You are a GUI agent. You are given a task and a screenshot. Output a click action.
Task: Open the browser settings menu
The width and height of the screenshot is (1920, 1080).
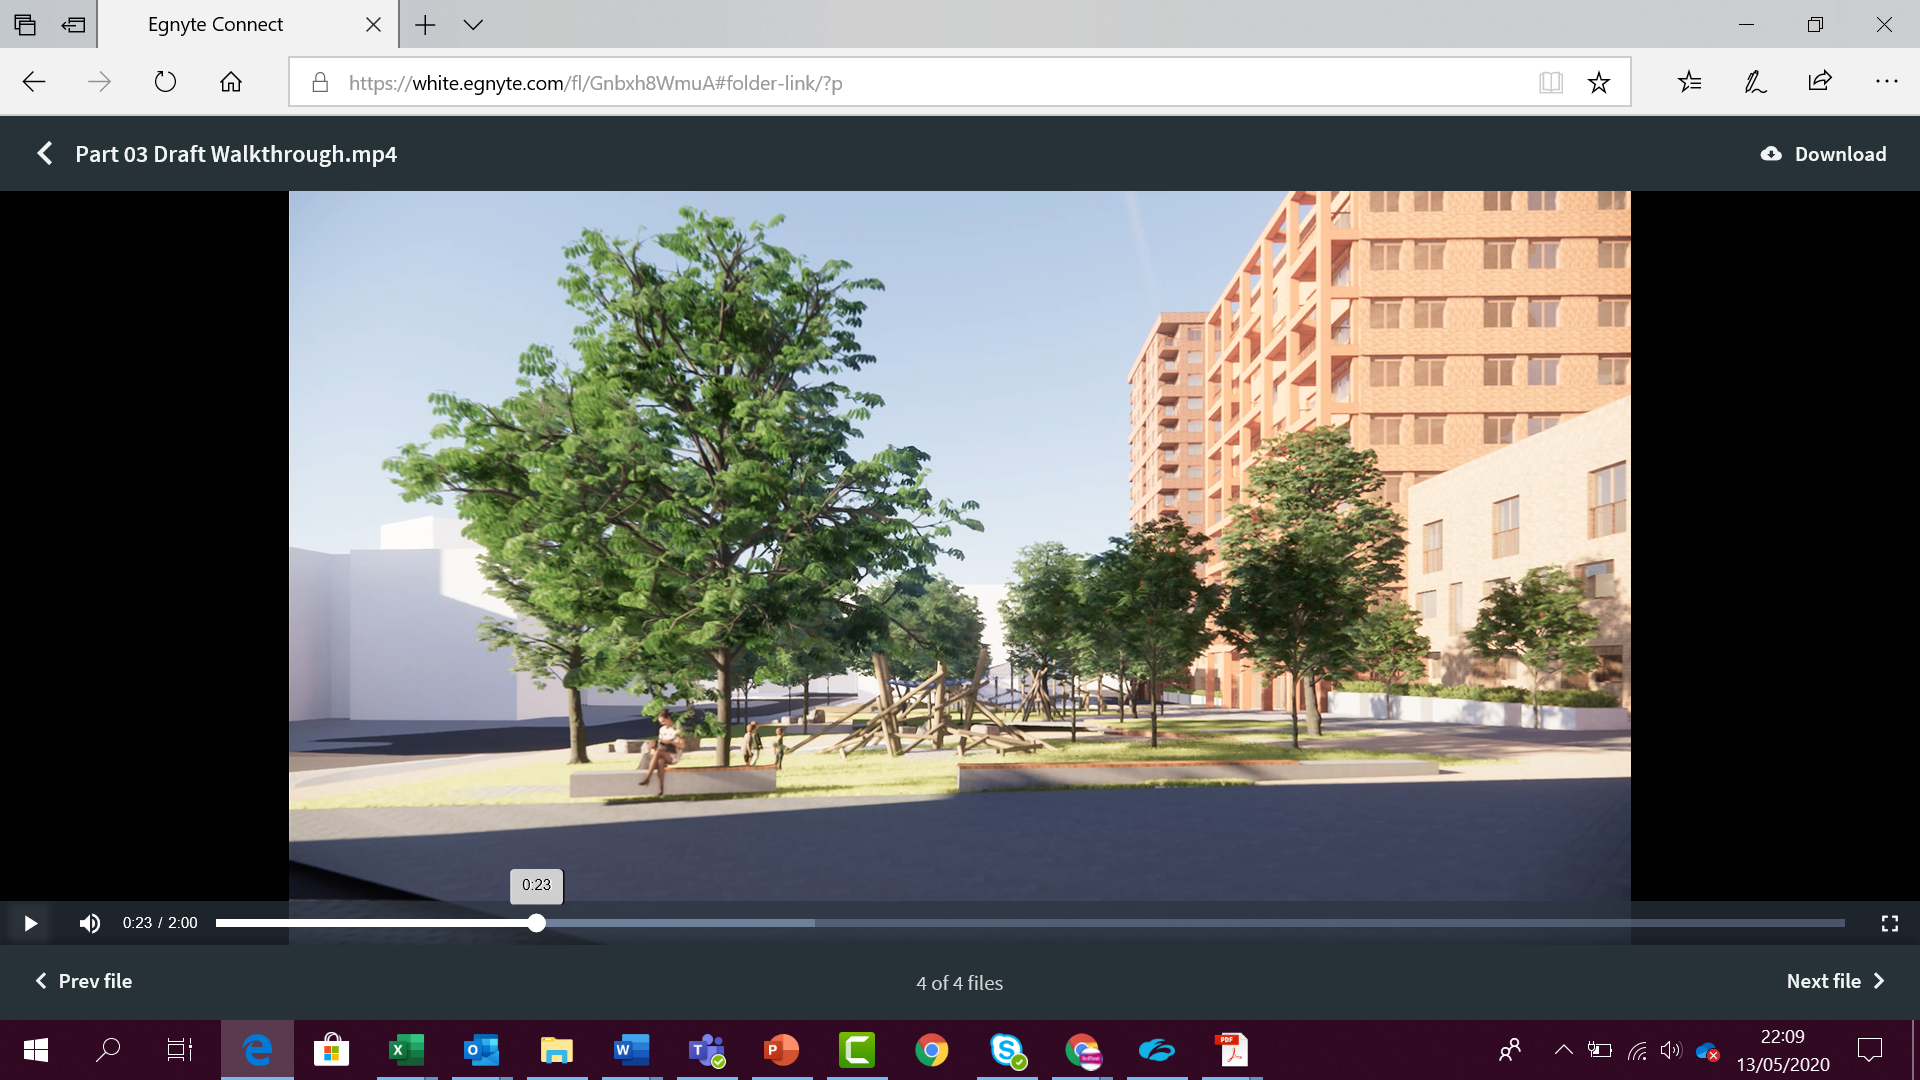[x=1886, y=82]
